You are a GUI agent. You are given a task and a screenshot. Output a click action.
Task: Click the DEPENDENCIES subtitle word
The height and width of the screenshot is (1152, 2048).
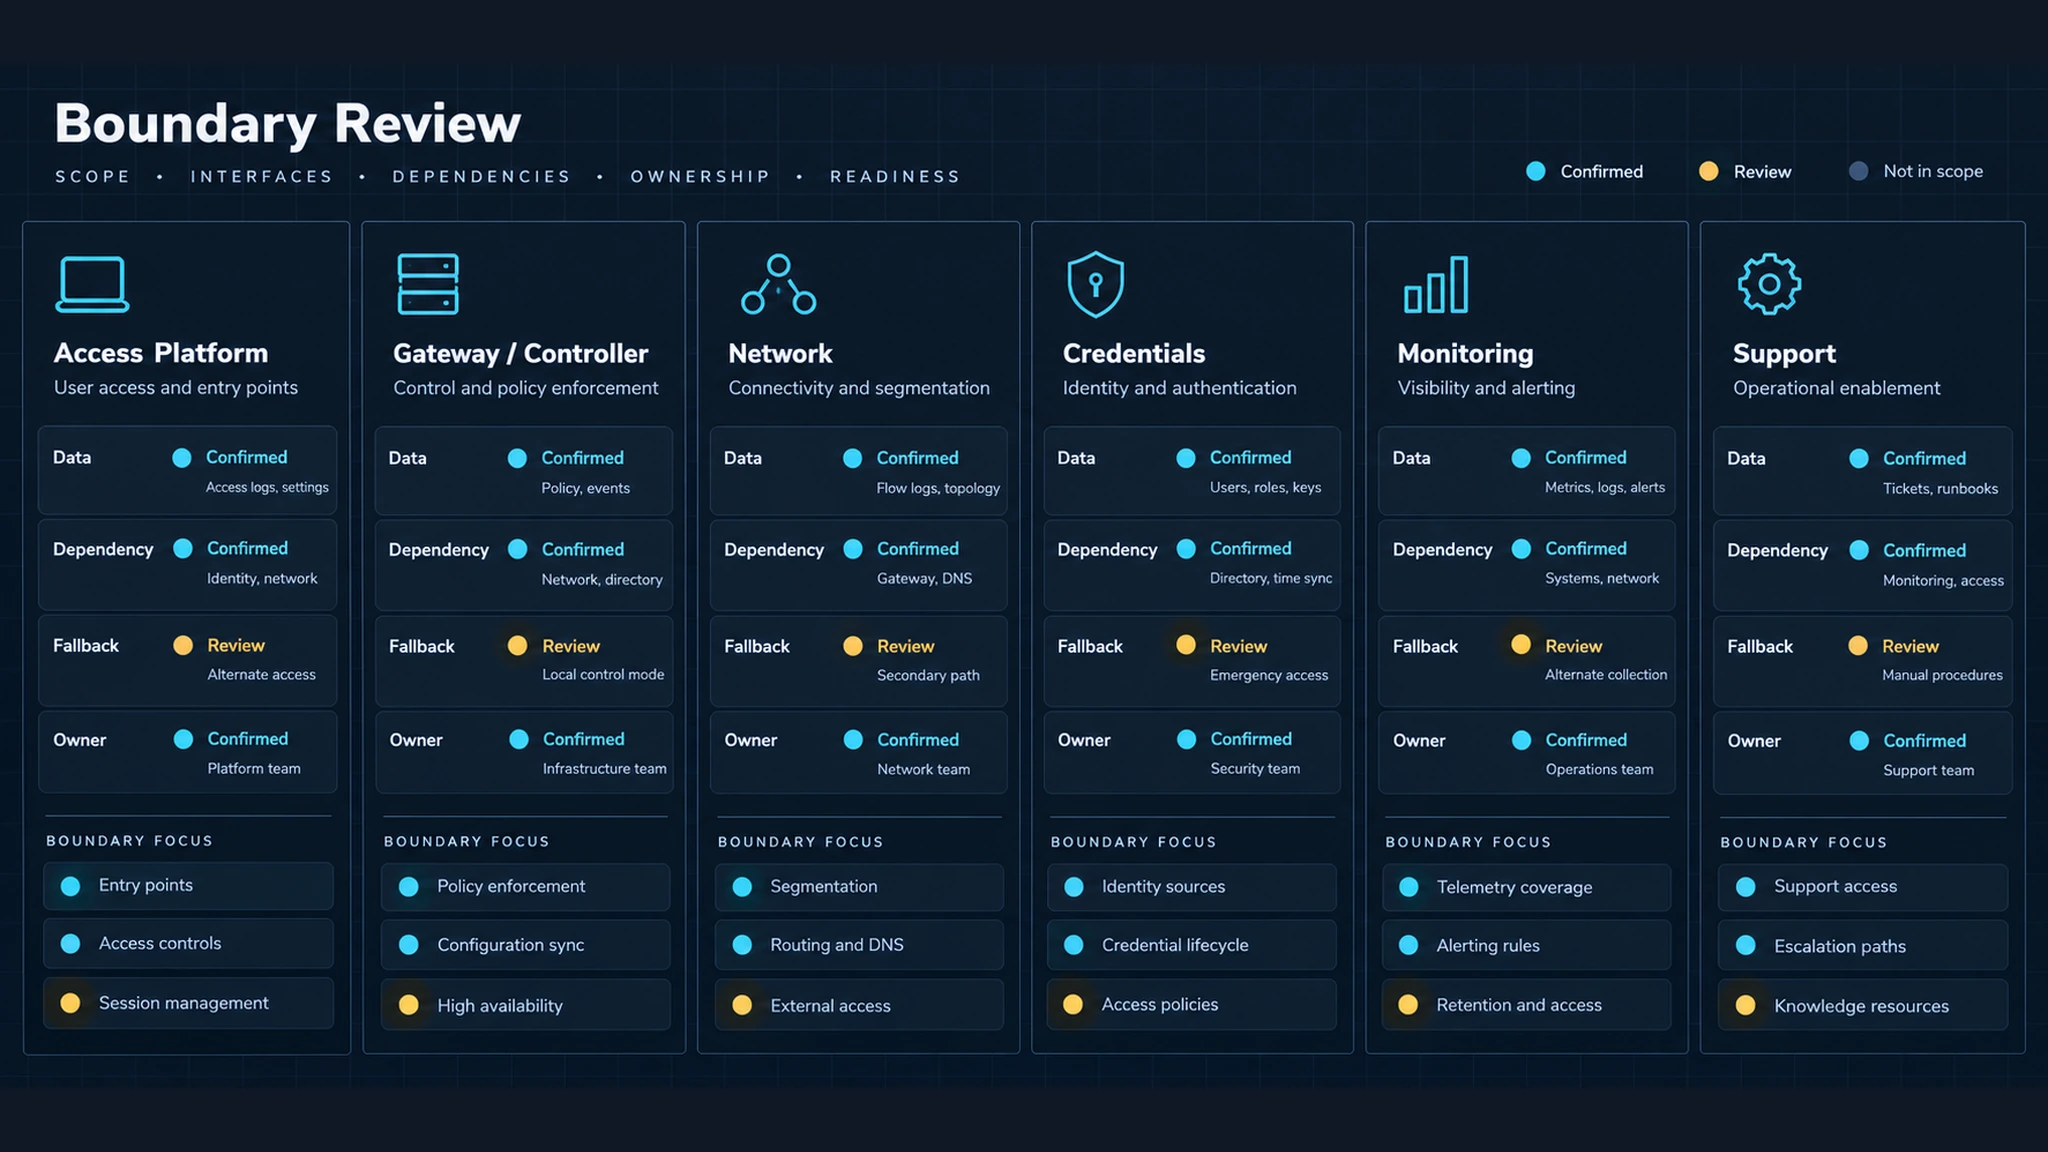pos(481,177)
